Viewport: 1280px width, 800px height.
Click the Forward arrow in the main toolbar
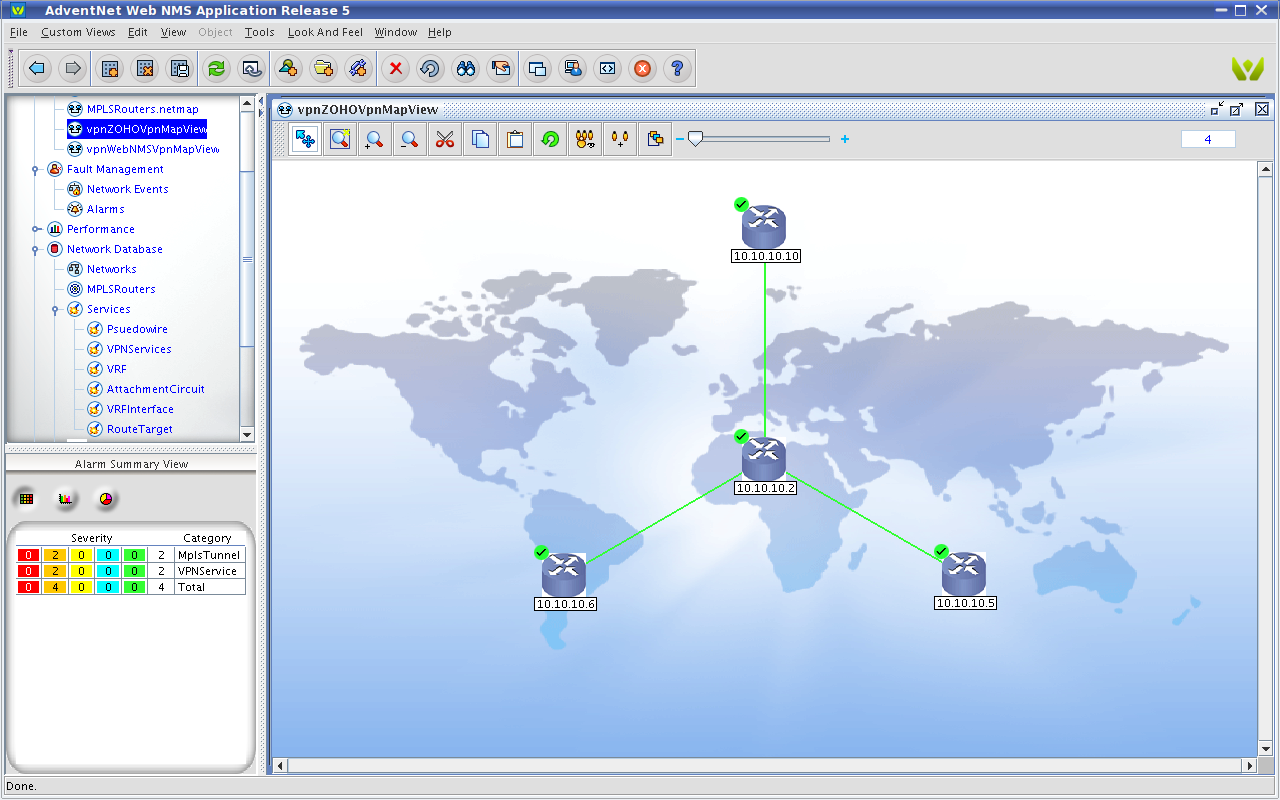click(72, 69)
